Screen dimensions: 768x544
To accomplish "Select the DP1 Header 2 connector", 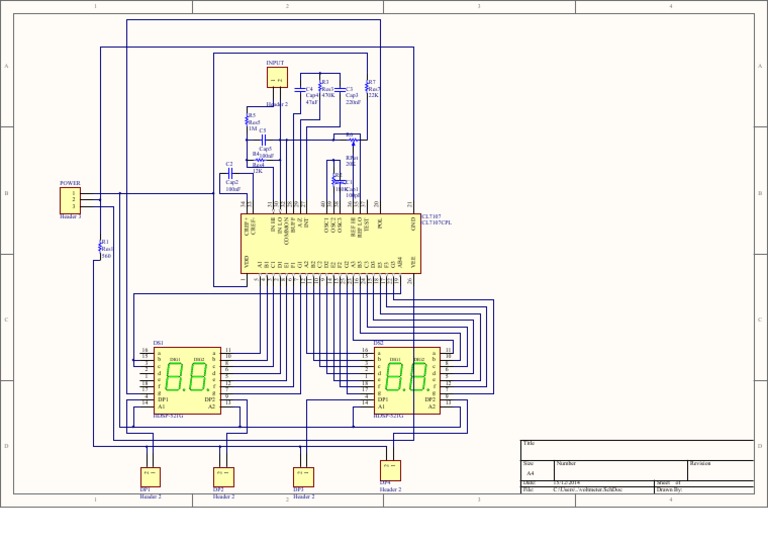I will (x=150, y=477).
